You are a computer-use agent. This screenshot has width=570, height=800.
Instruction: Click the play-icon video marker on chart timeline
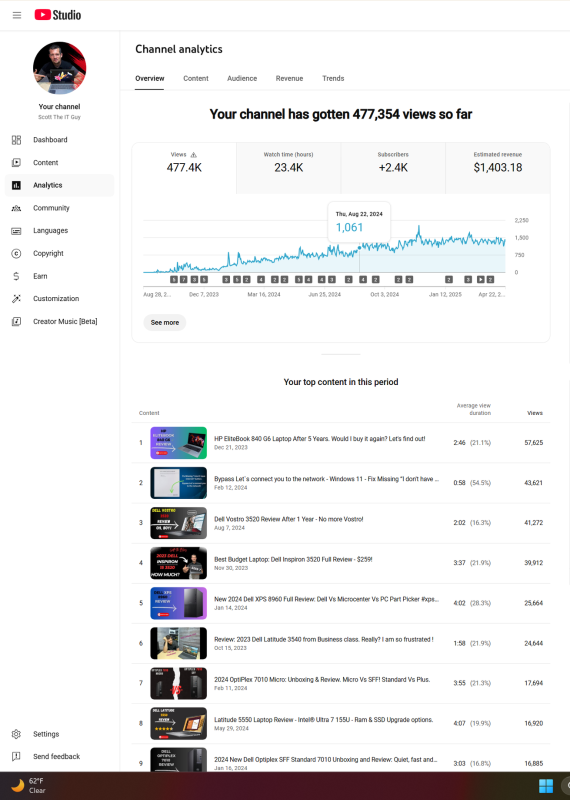click(480, 280)
